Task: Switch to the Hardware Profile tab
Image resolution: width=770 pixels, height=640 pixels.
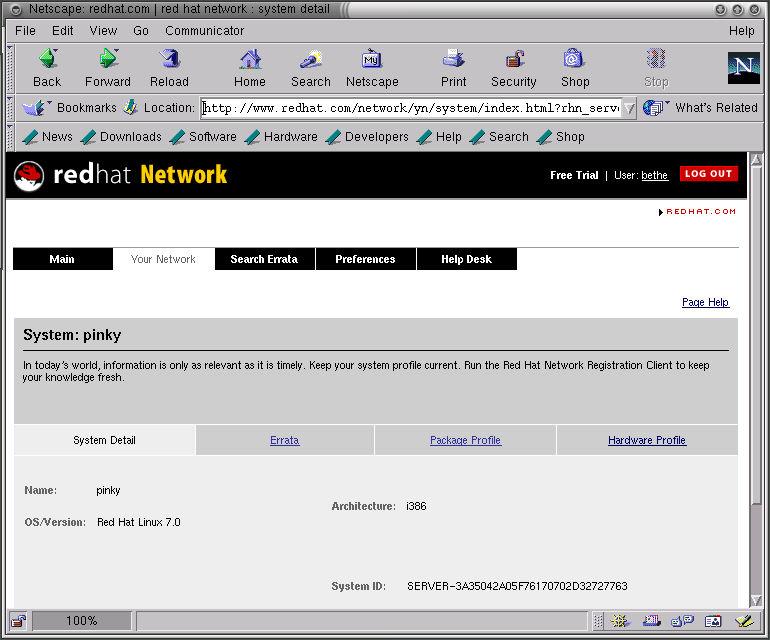Action: tap(647, 440)
